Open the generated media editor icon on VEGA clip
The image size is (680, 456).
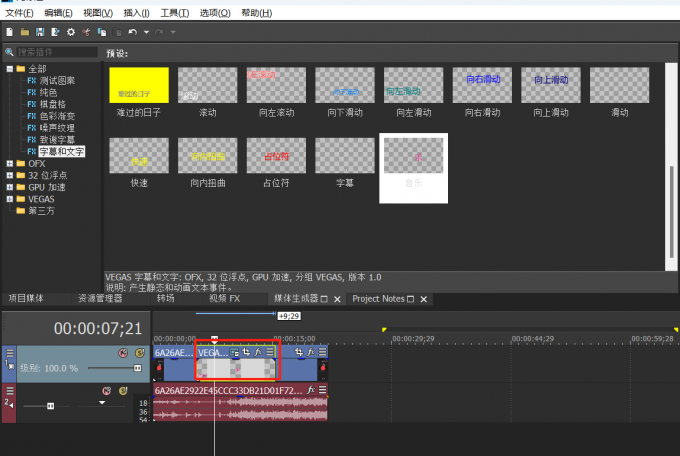point(235,352)
